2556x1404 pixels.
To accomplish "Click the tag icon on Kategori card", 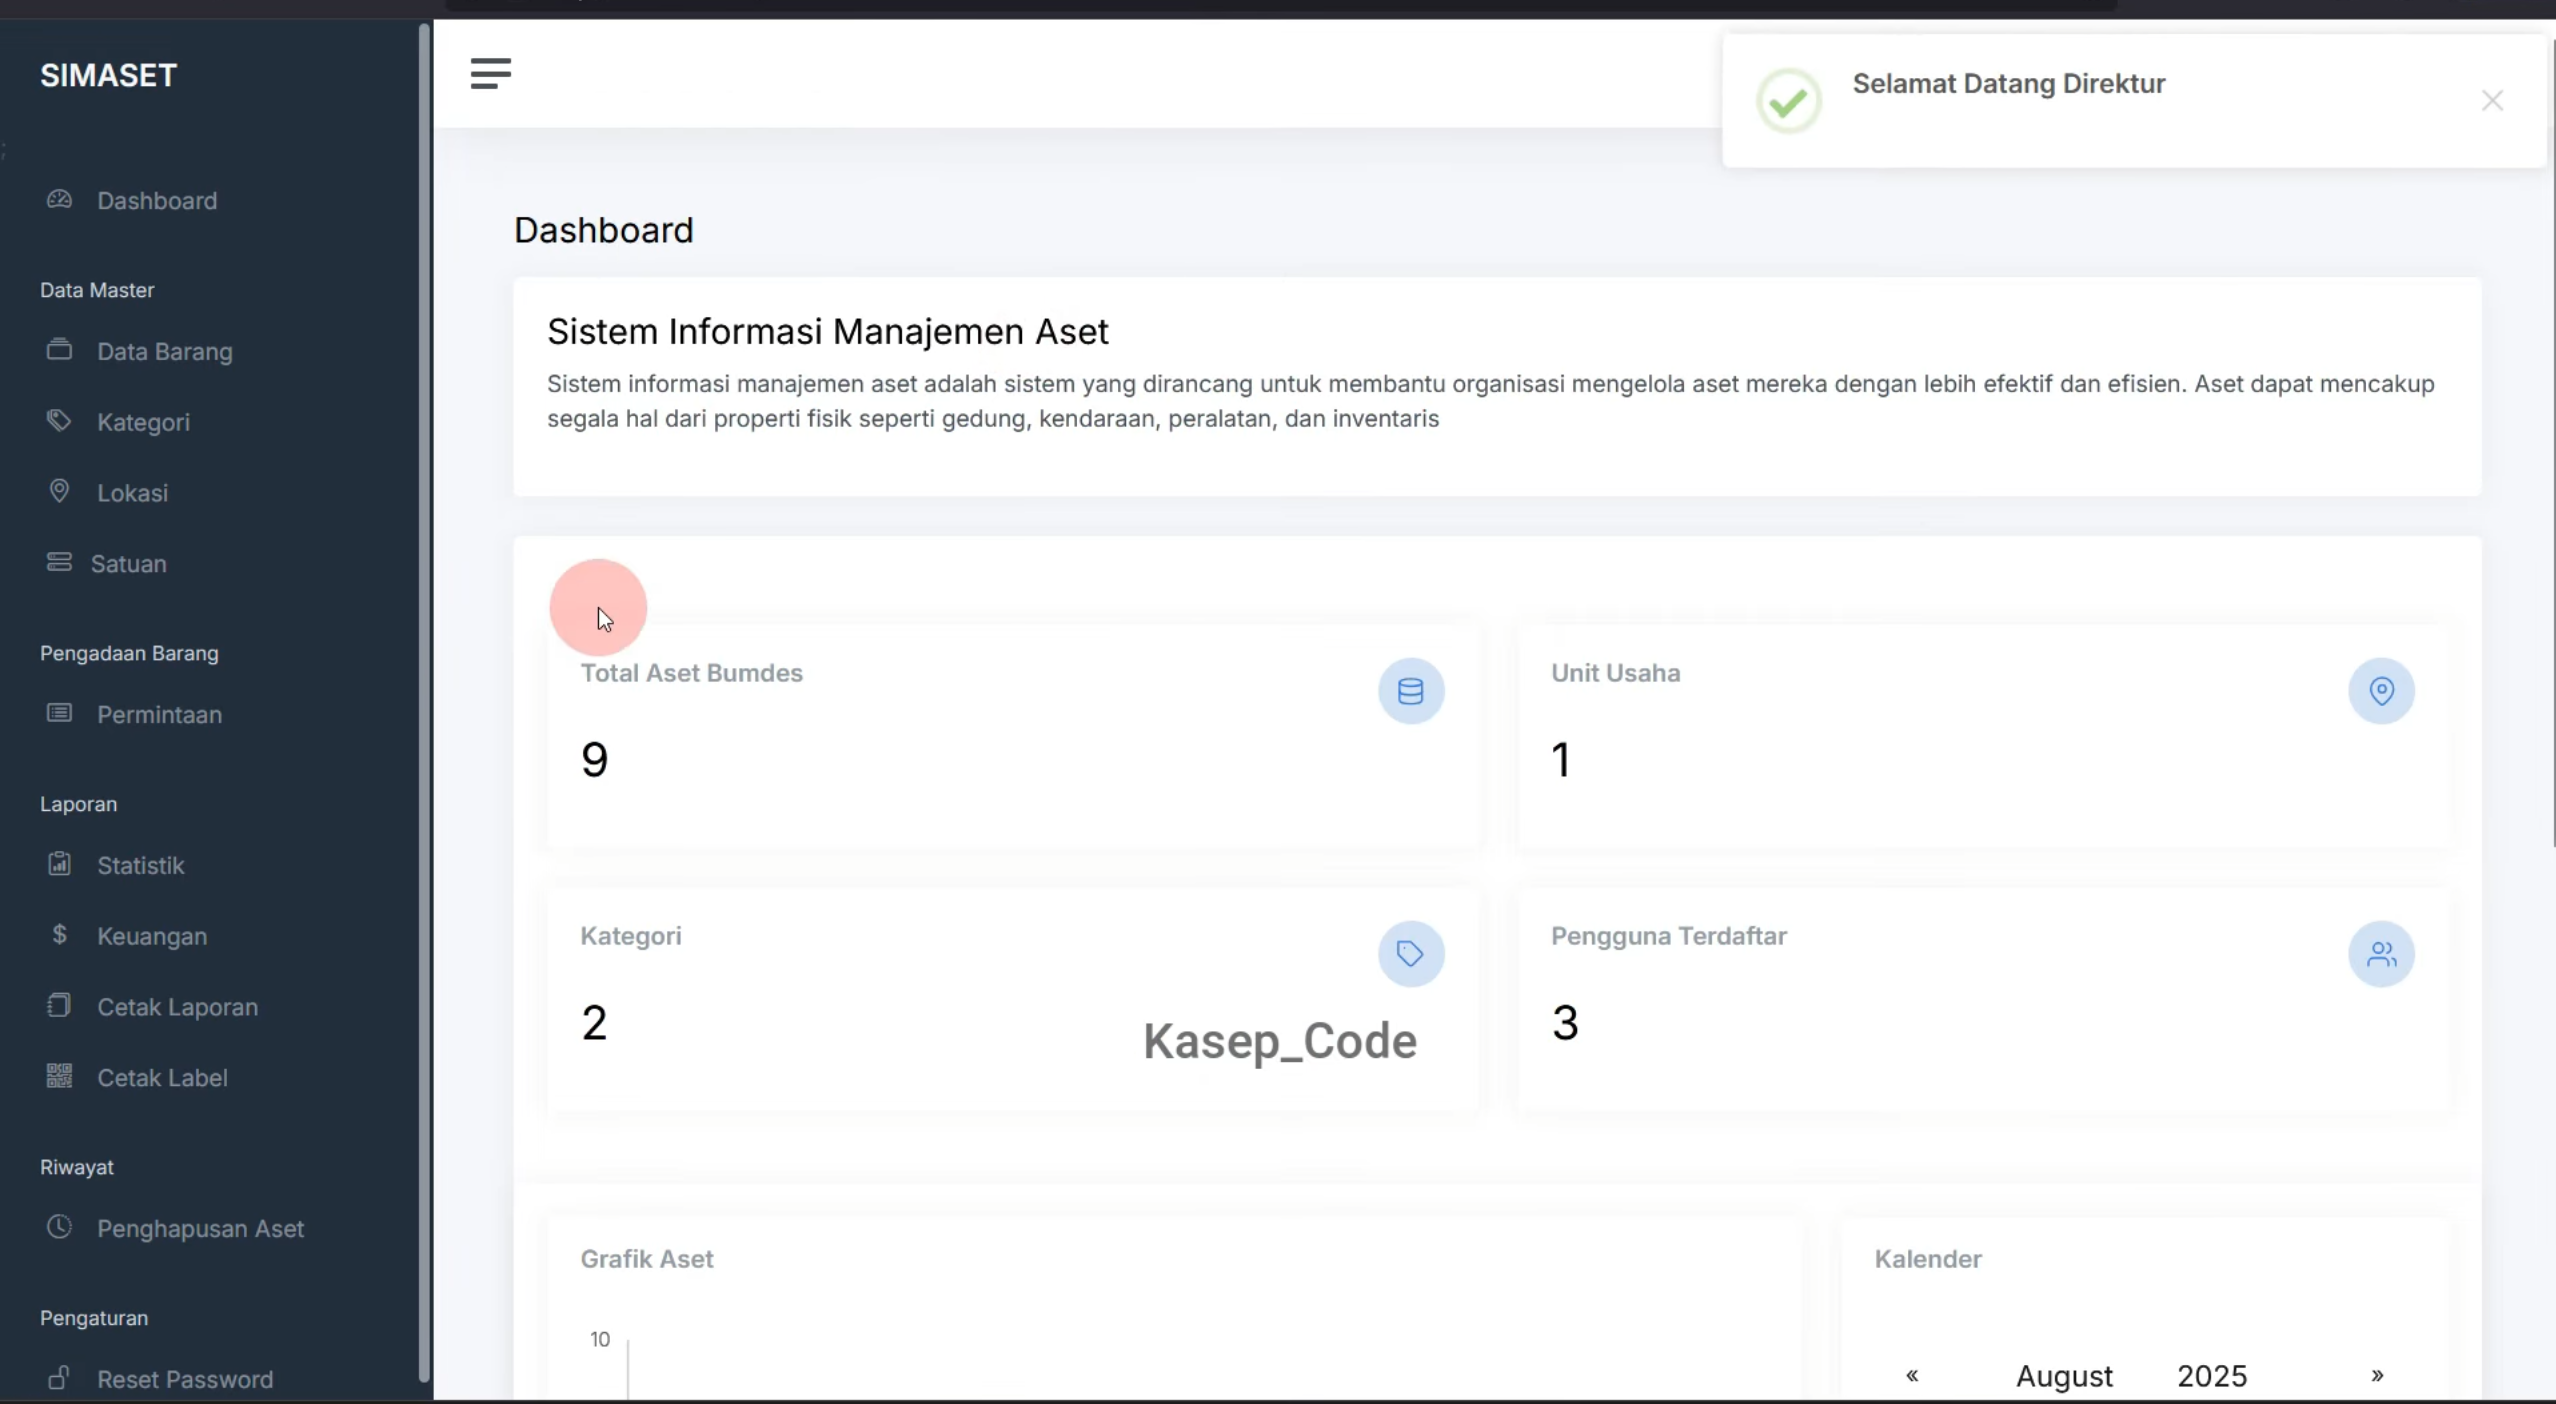I will point(1411,954).
